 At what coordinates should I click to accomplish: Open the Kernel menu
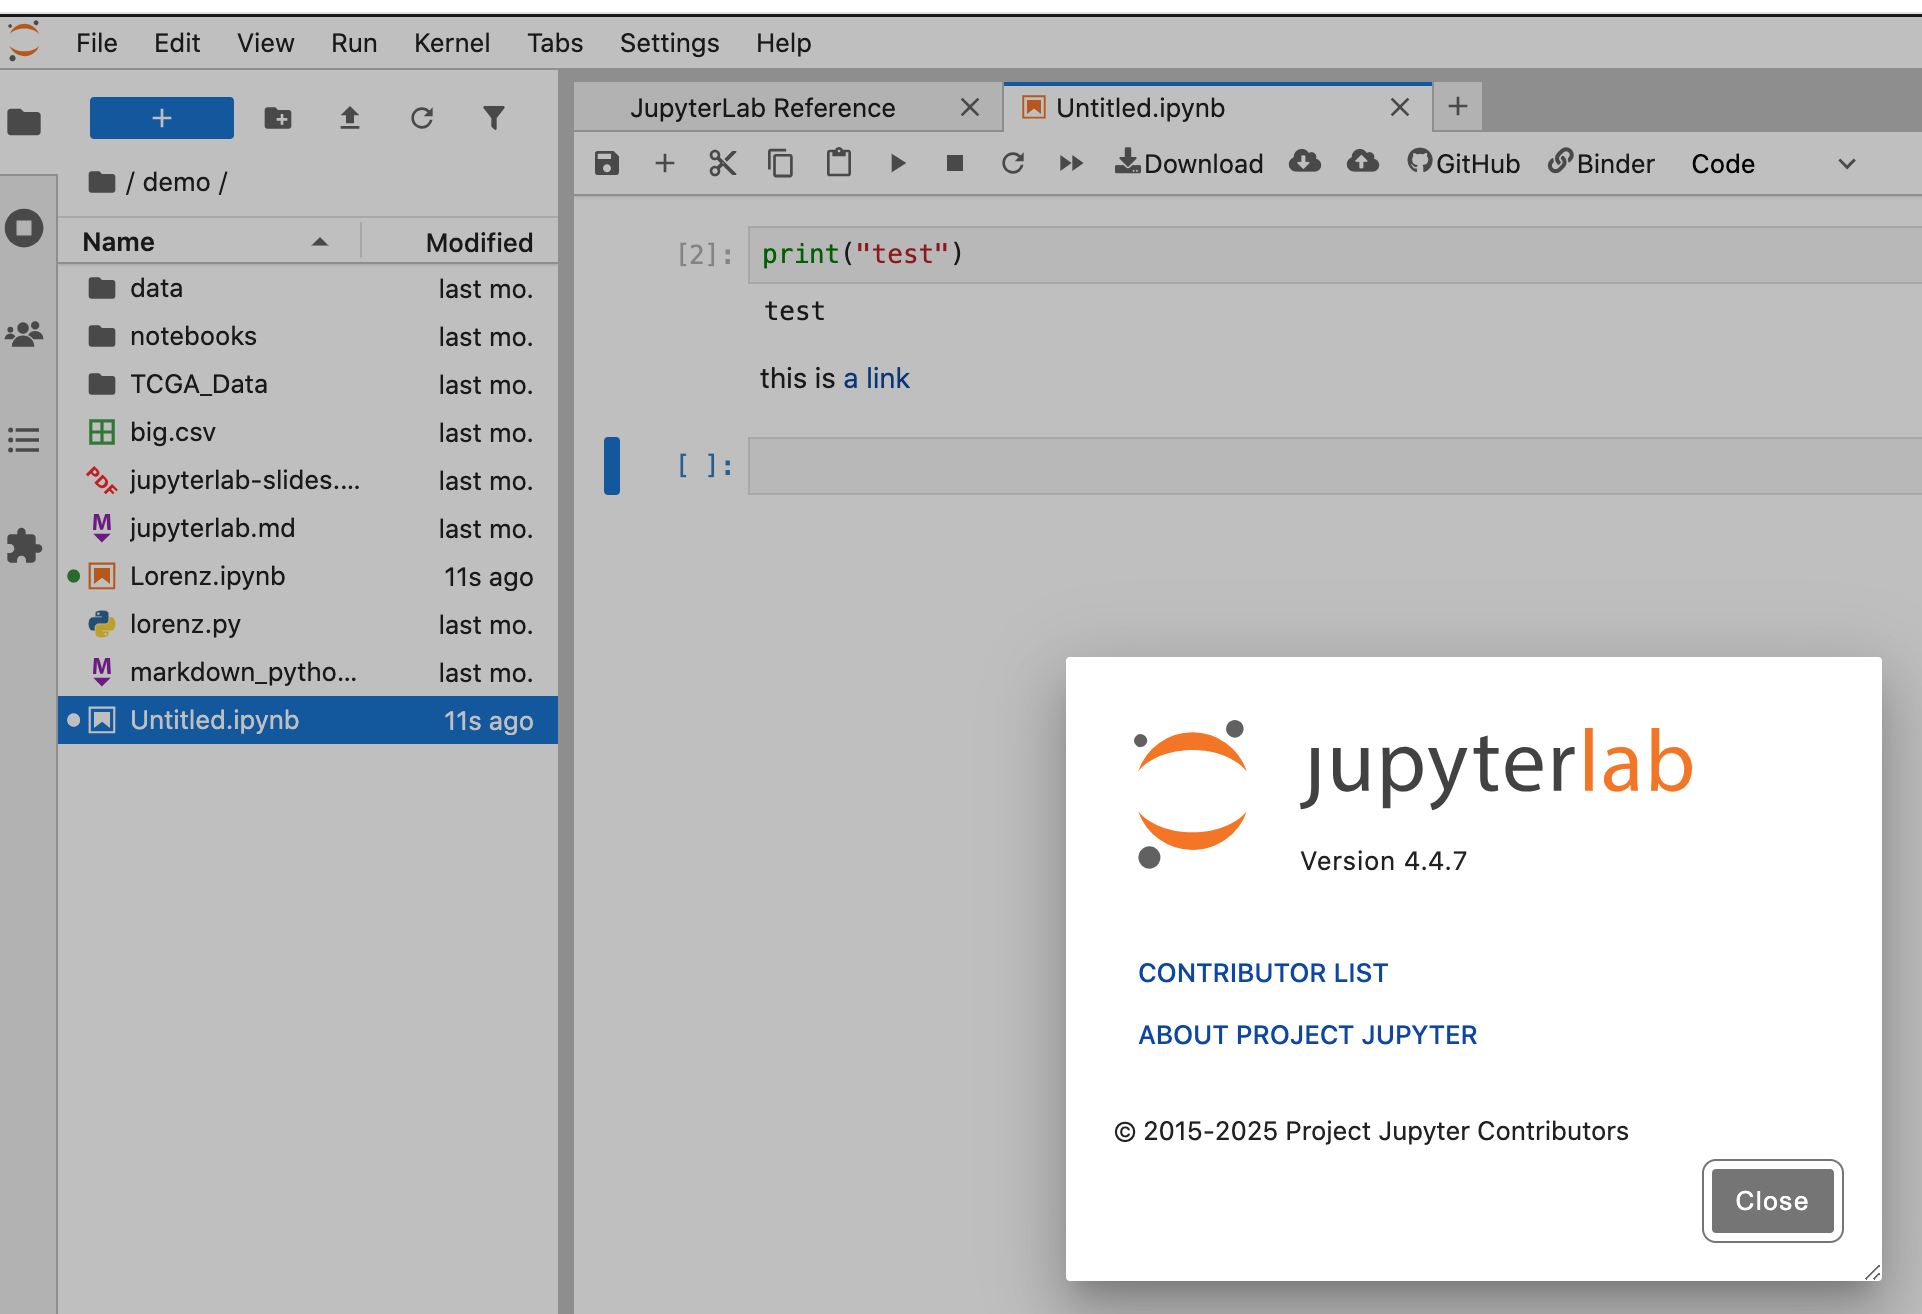pos(451,43)
